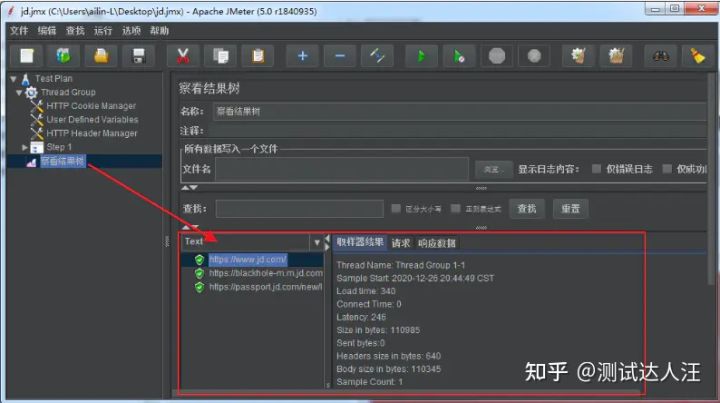Image resolution: width=720 pixels, height=403 pixels.
Task: Open the 选项 menu
Action: 131,31
